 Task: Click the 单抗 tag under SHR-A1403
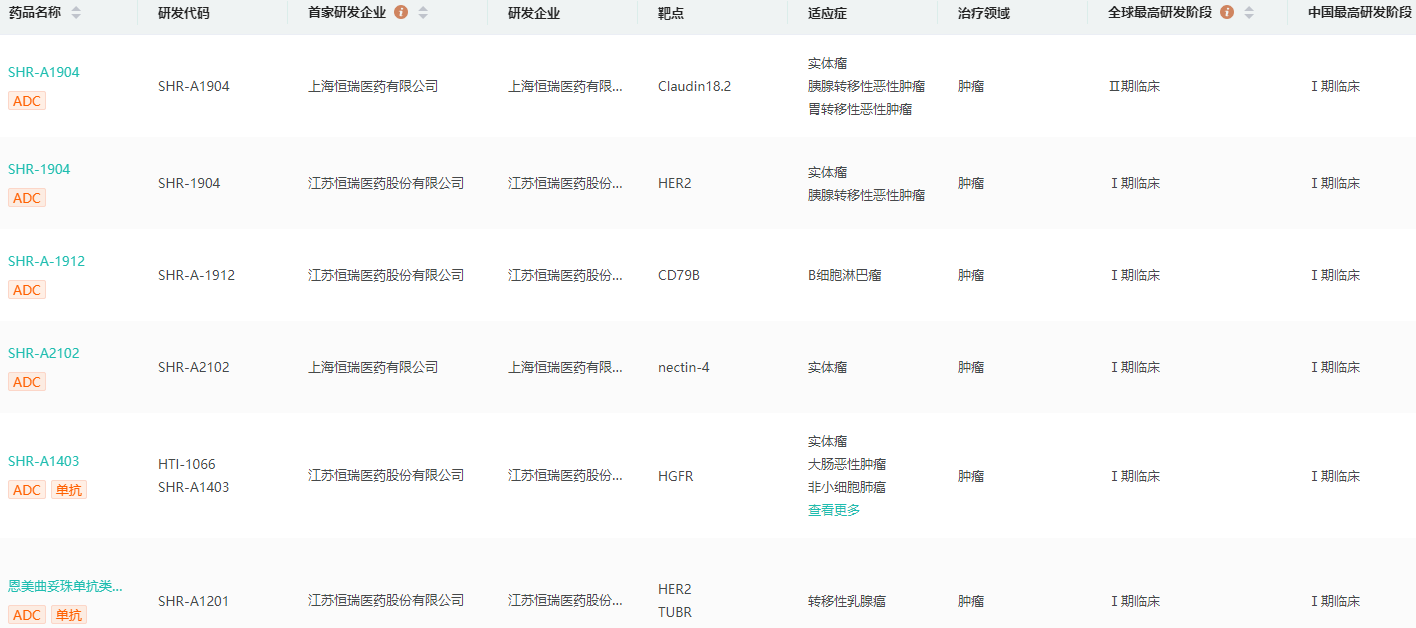pos(69,490)
